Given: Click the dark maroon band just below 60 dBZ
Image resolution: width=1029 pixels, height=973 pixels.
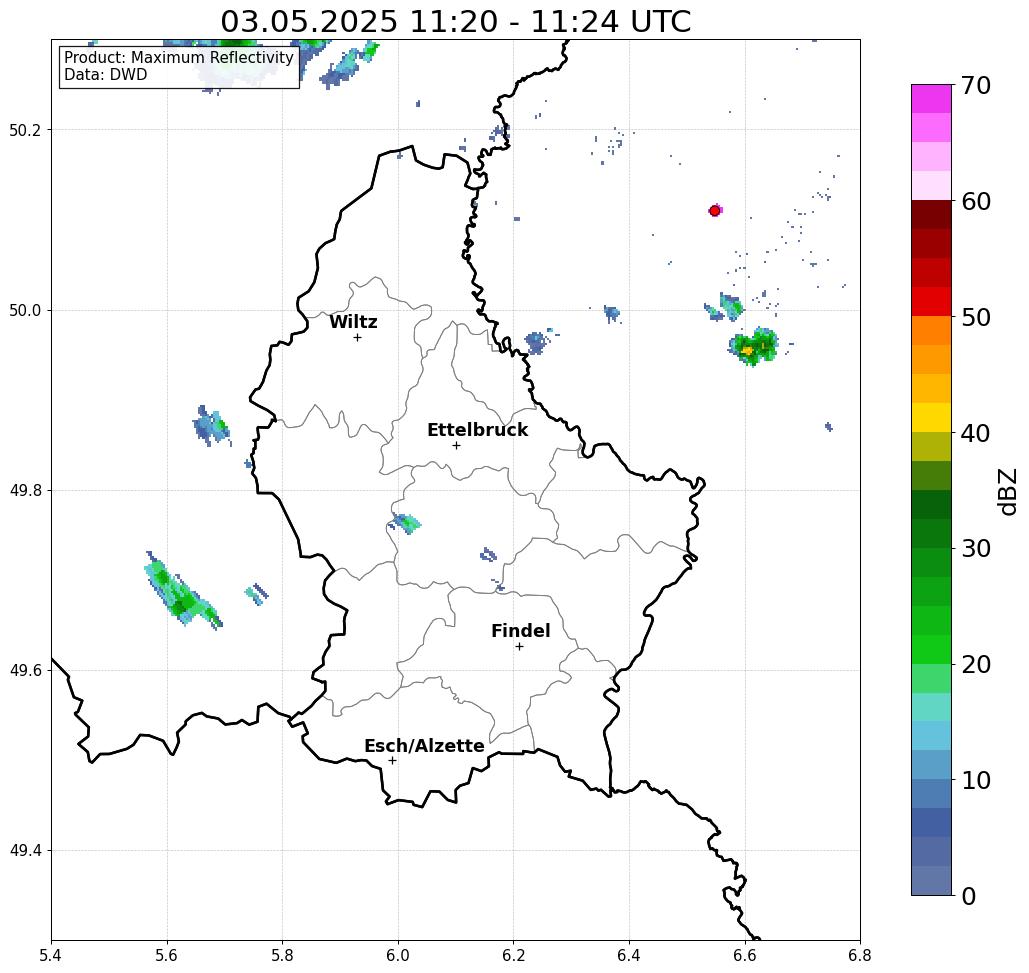Looking at the screenshot, I should coord(931,215).
